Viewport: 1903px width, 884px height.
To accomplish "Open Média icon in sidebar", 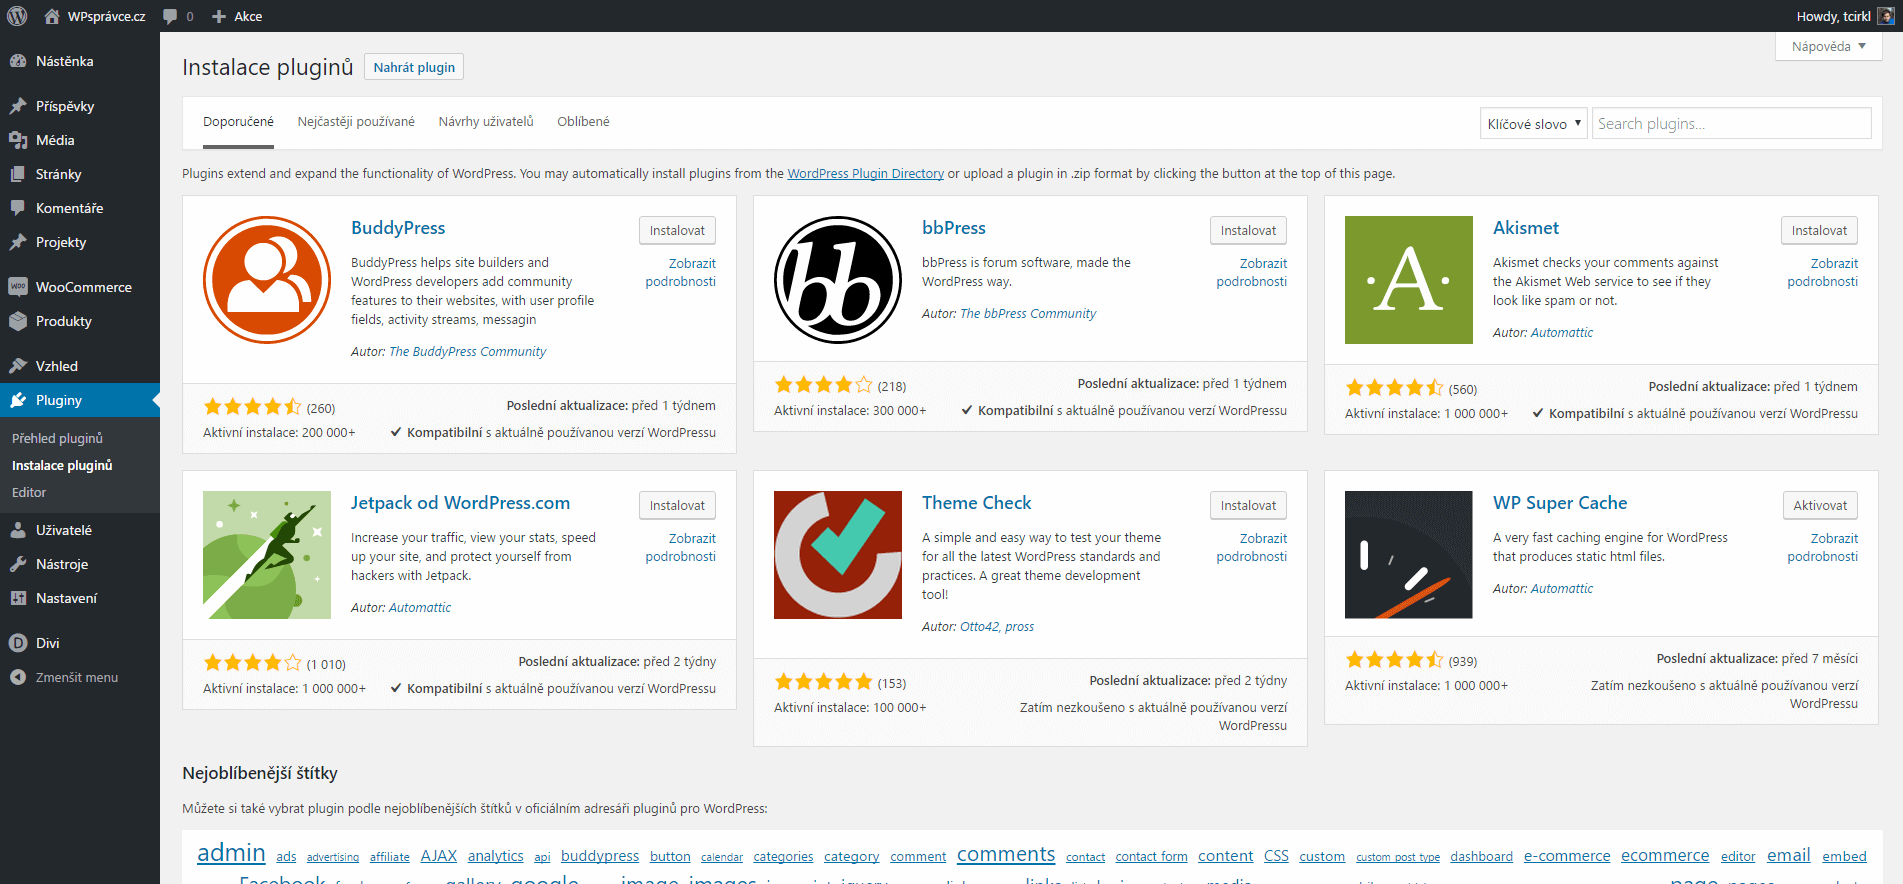I will pyautogui.click(x=18, y=140).
